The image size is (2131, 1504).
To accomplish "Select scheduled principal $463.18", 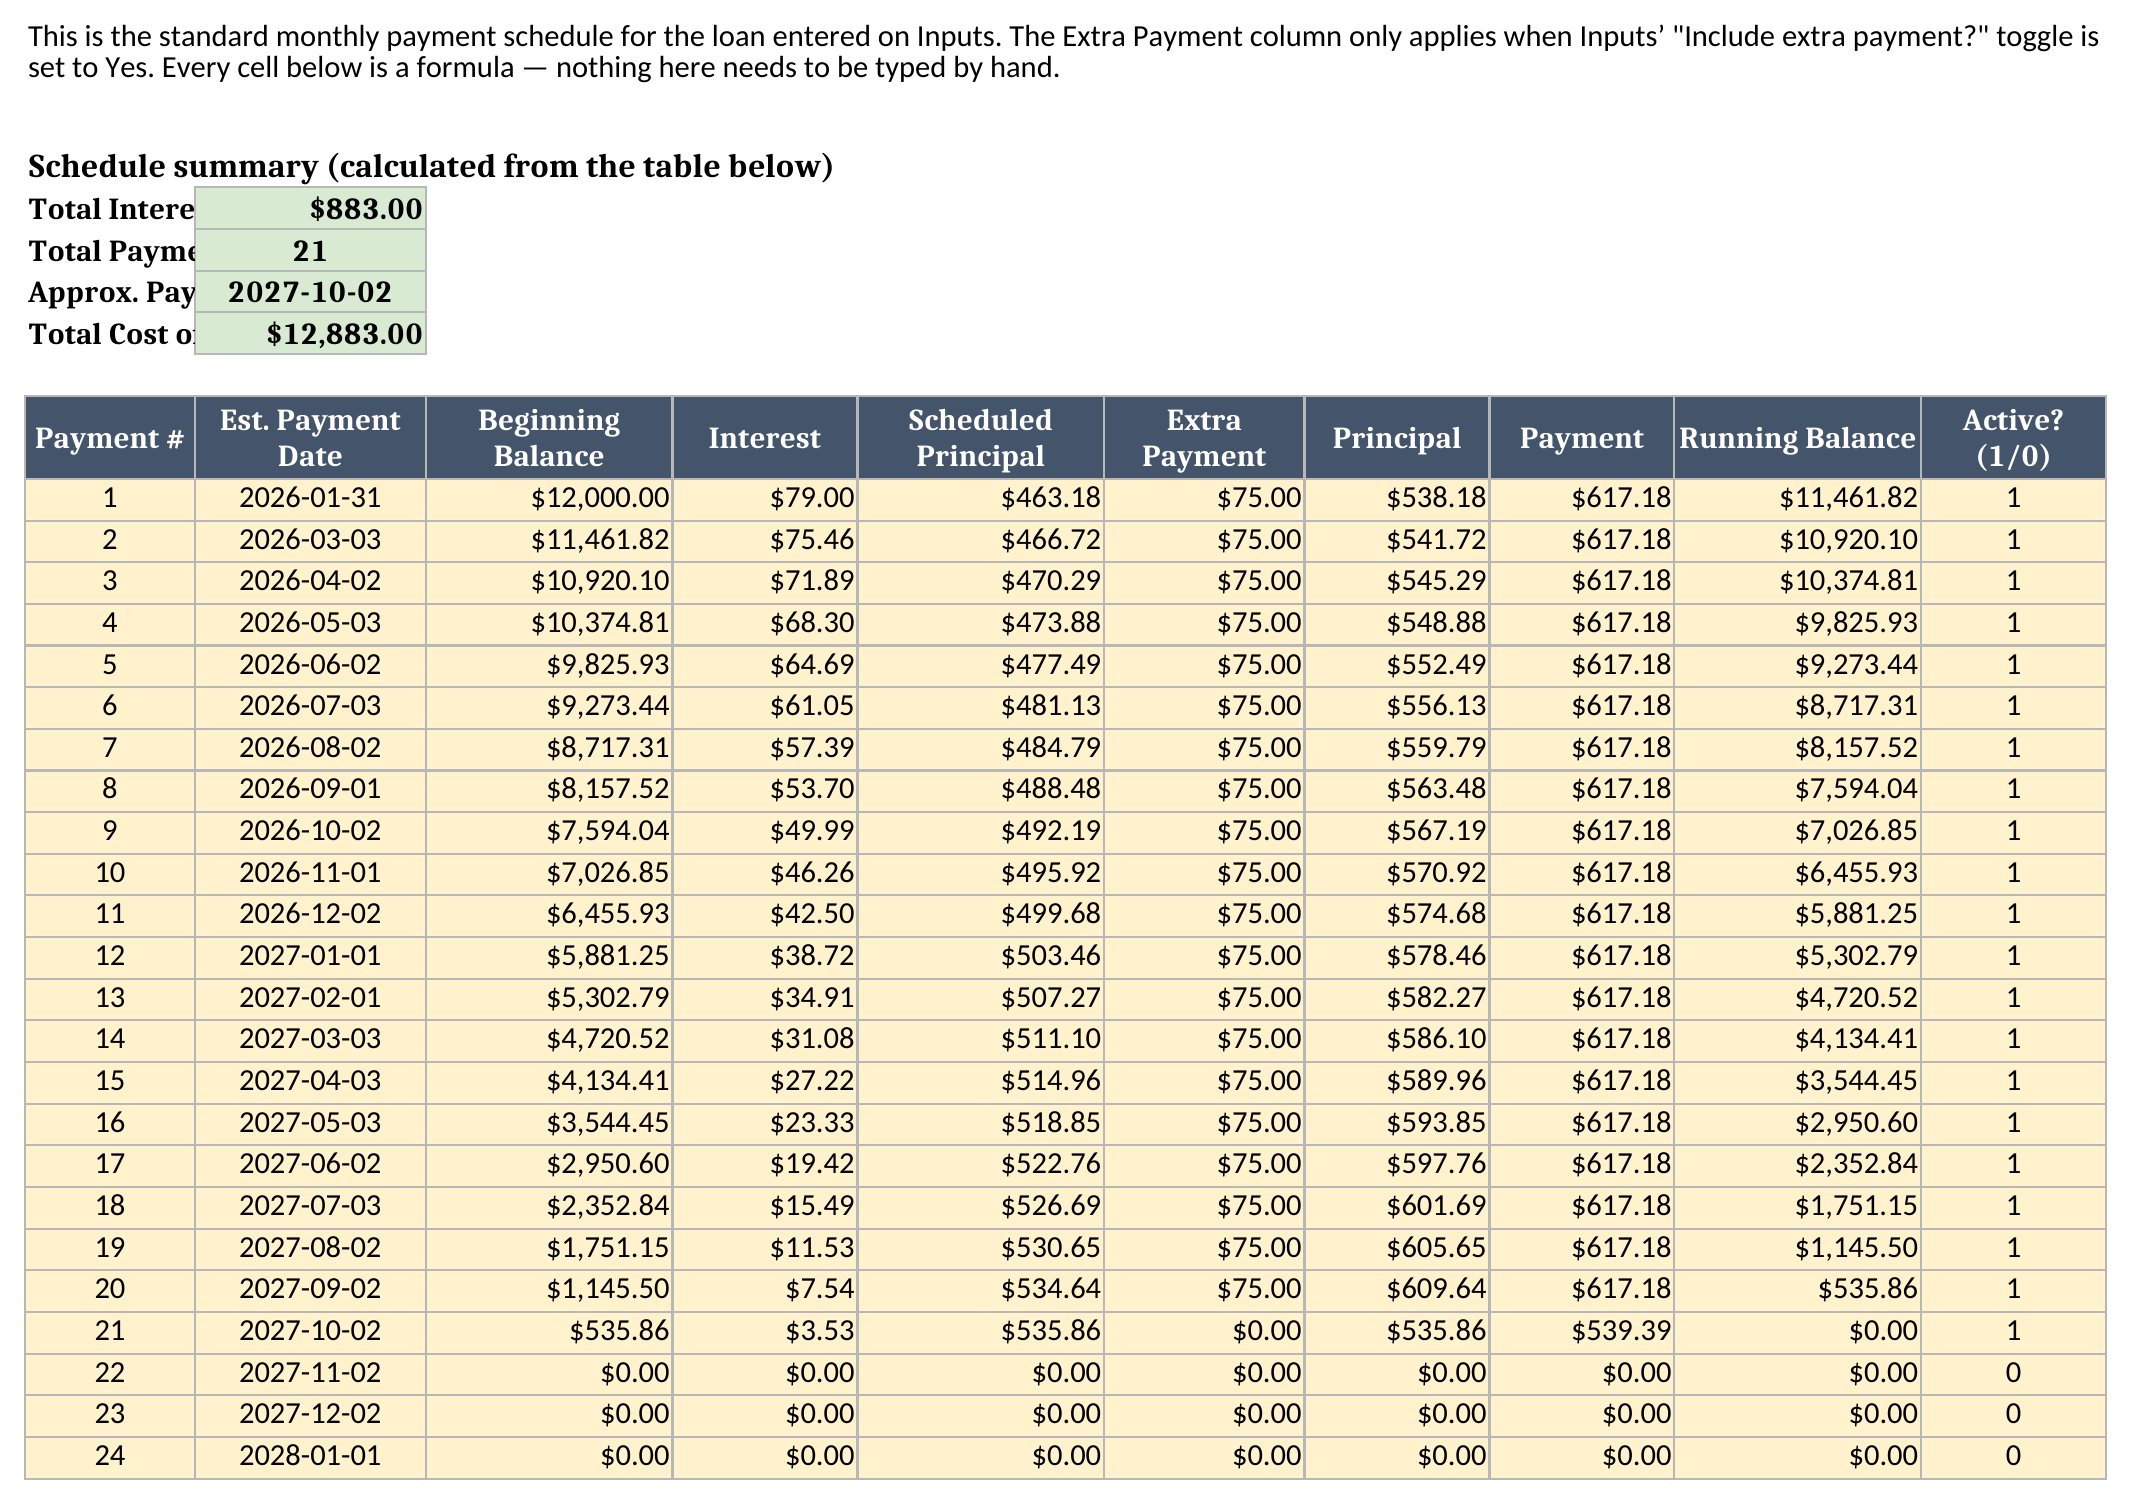I will 980,499.
